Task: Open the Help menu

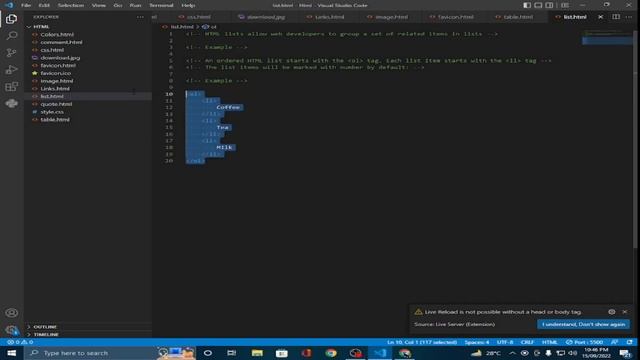Action: 188,5
